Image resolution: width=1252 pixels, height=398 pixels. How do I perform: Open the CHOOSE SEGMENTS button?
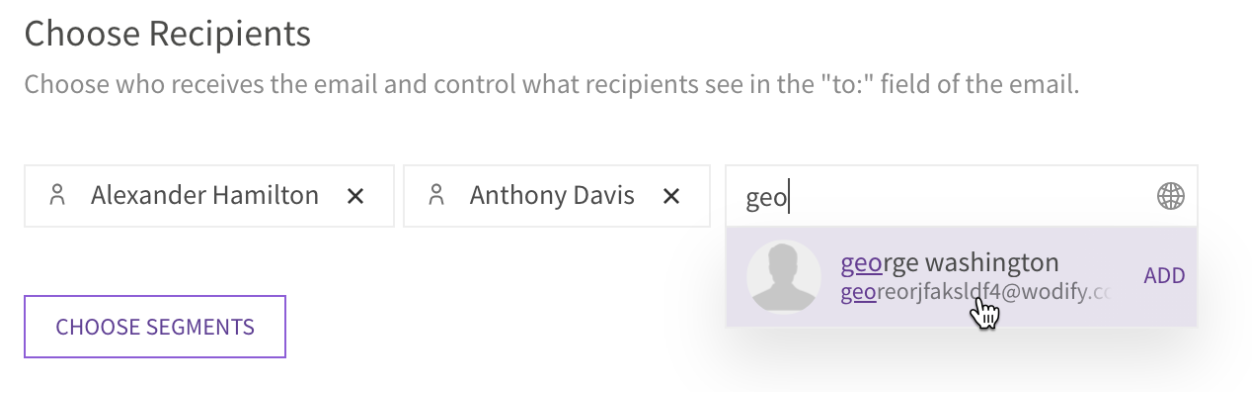pos(155,327)
